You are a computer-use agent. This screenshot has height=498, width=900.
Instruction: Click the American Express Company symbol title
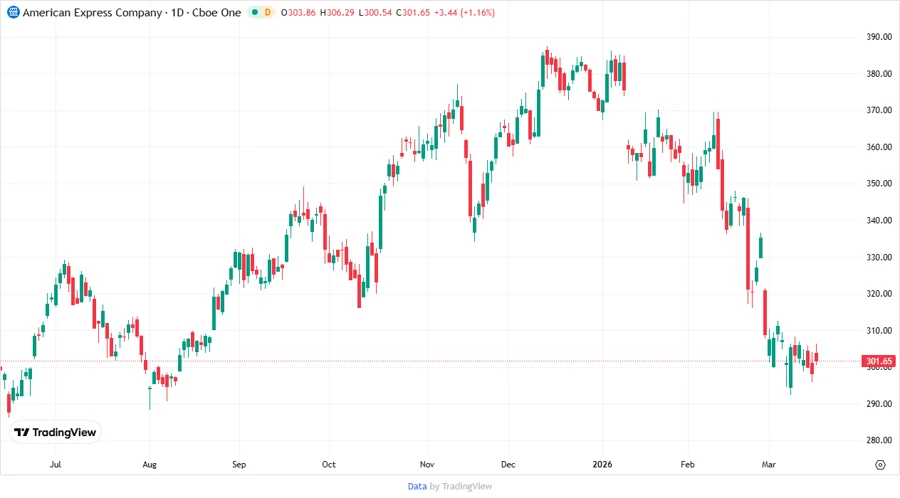coord(92,13)
